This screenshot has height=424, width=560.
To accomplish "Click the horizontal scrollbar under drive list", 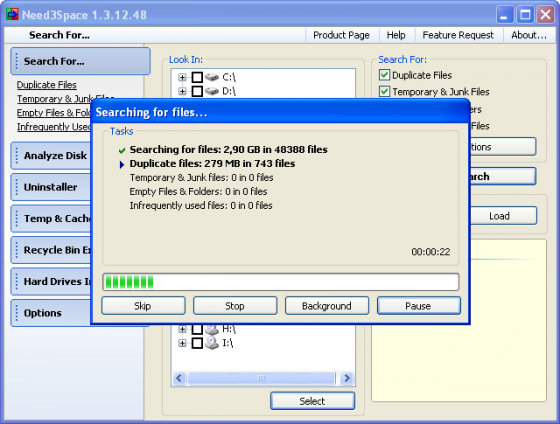I will click(263, 378).
